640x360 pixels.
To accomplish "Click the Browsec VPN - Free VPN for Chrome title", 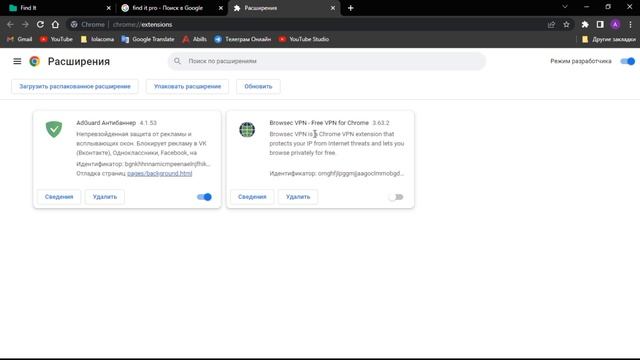I will (319, 123).
